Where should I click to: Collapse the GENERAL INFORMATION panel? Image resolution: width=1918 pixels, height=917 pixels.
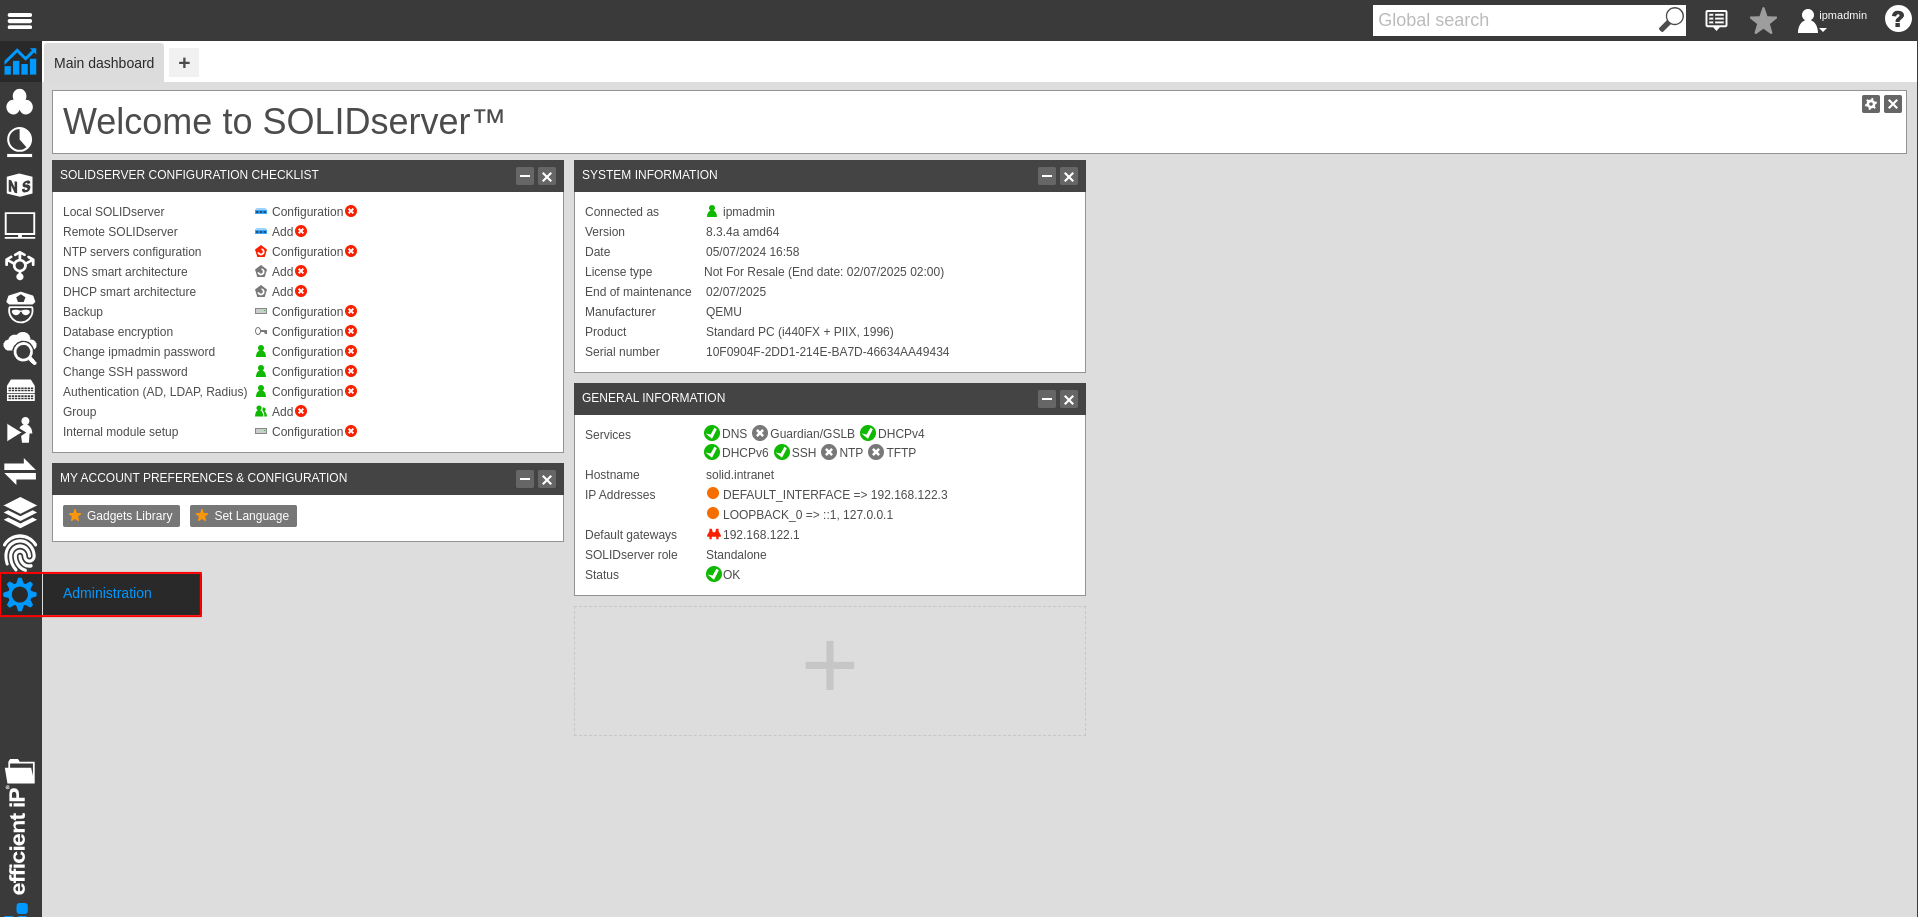1046,399
